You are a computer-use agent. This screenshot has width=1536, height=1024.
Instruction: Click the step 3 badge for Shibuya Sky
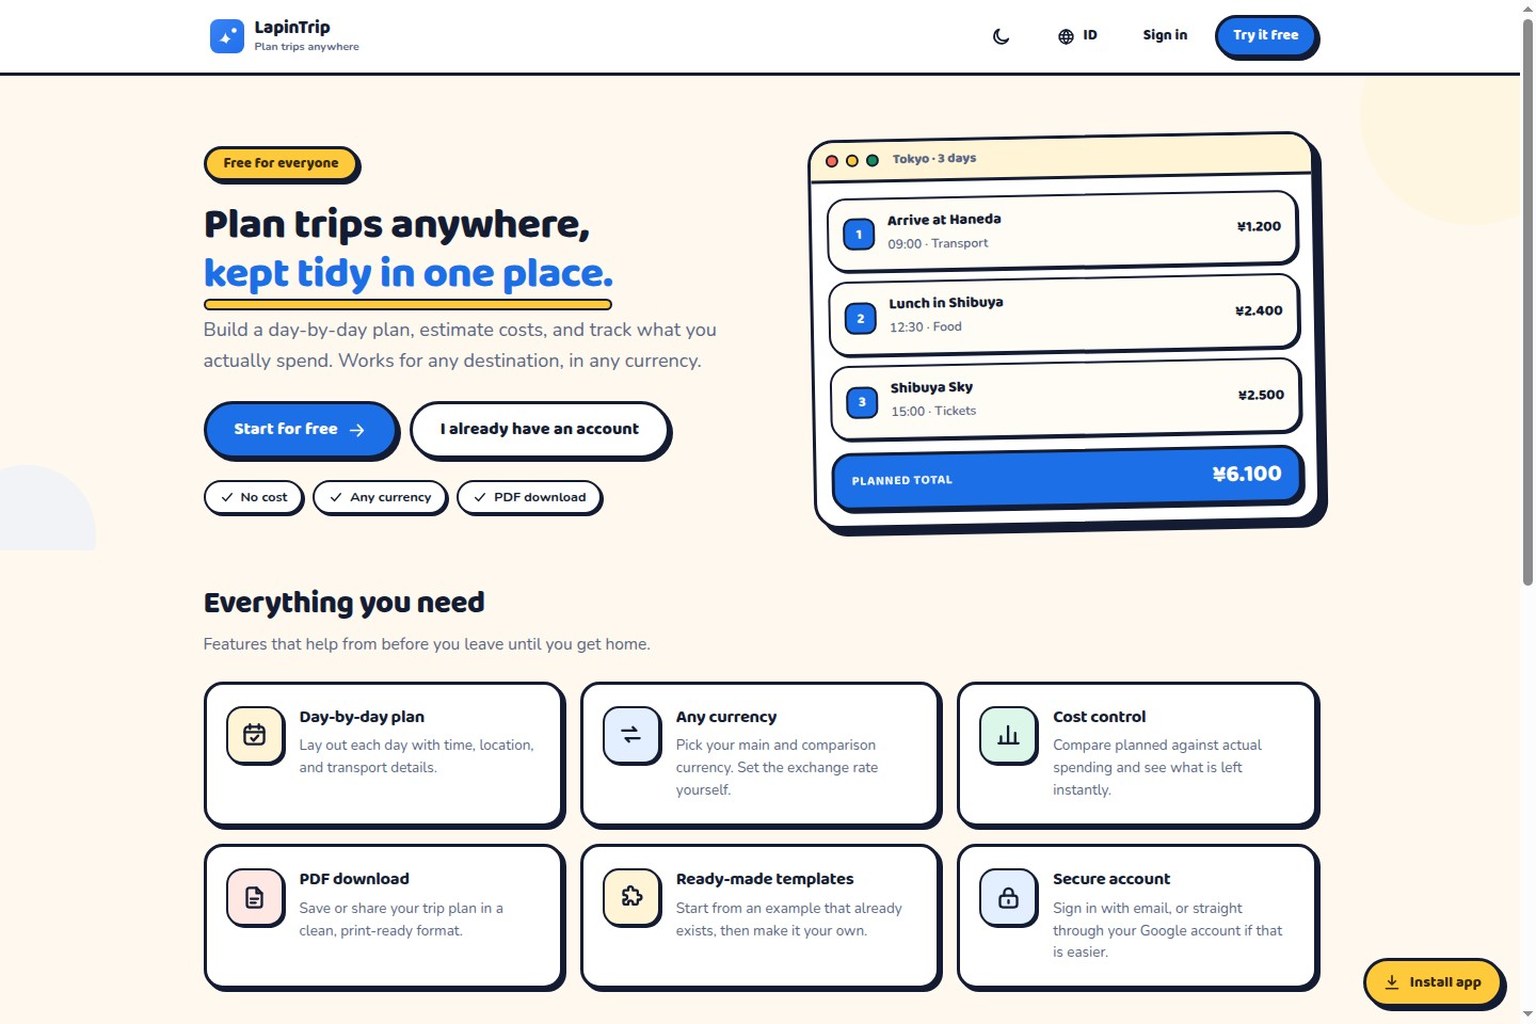(x=862, y=402)
